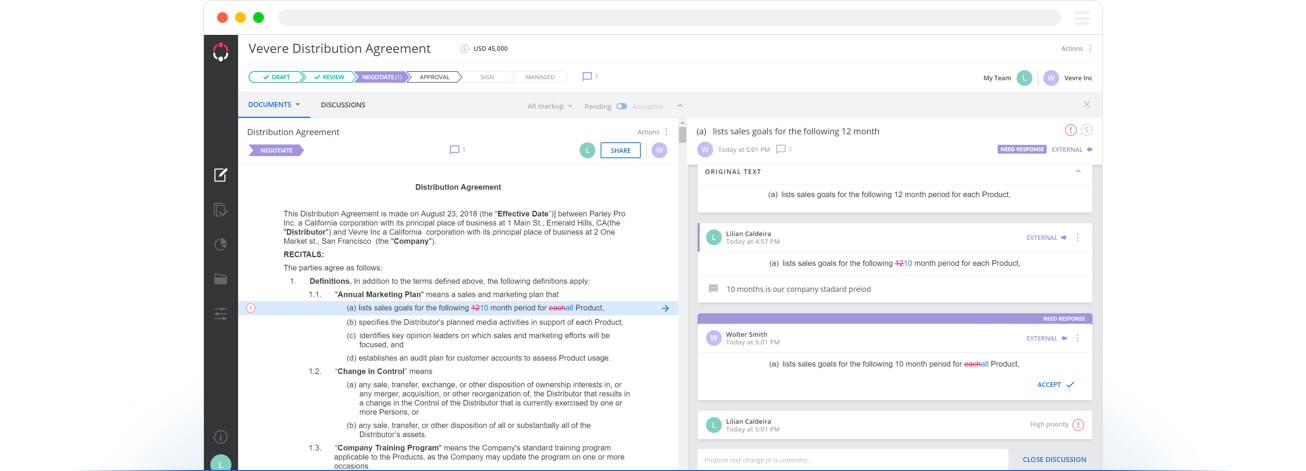Open the contract editor sidebar icon

click(221, 175)
